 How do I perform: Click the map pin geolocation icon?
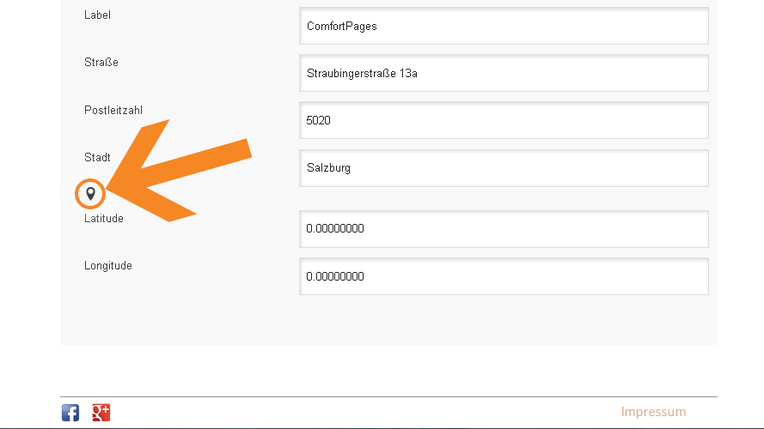pos(90,193)
